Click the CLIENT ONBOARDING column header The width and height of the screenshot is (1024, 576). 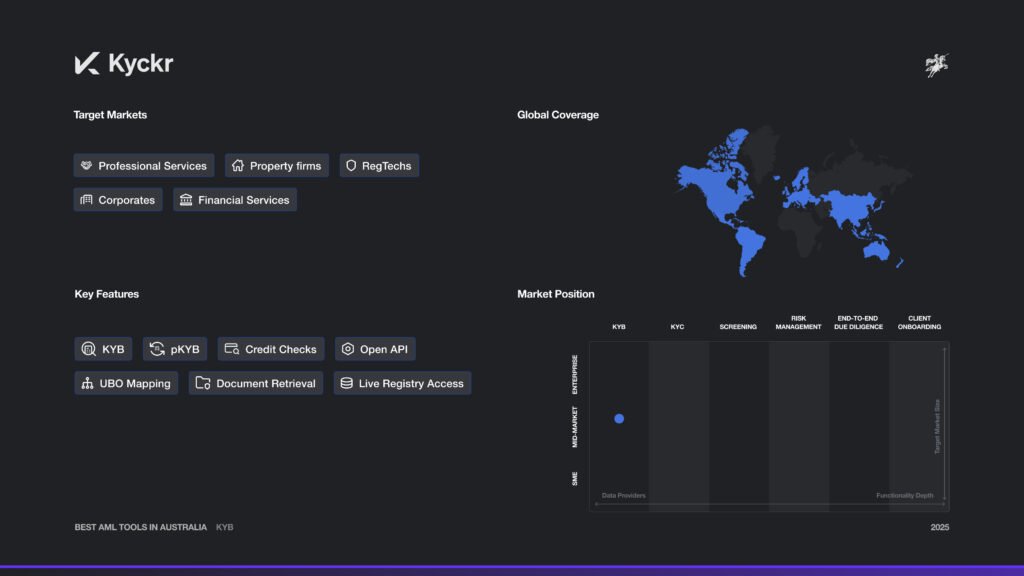[x=919, y=323]
